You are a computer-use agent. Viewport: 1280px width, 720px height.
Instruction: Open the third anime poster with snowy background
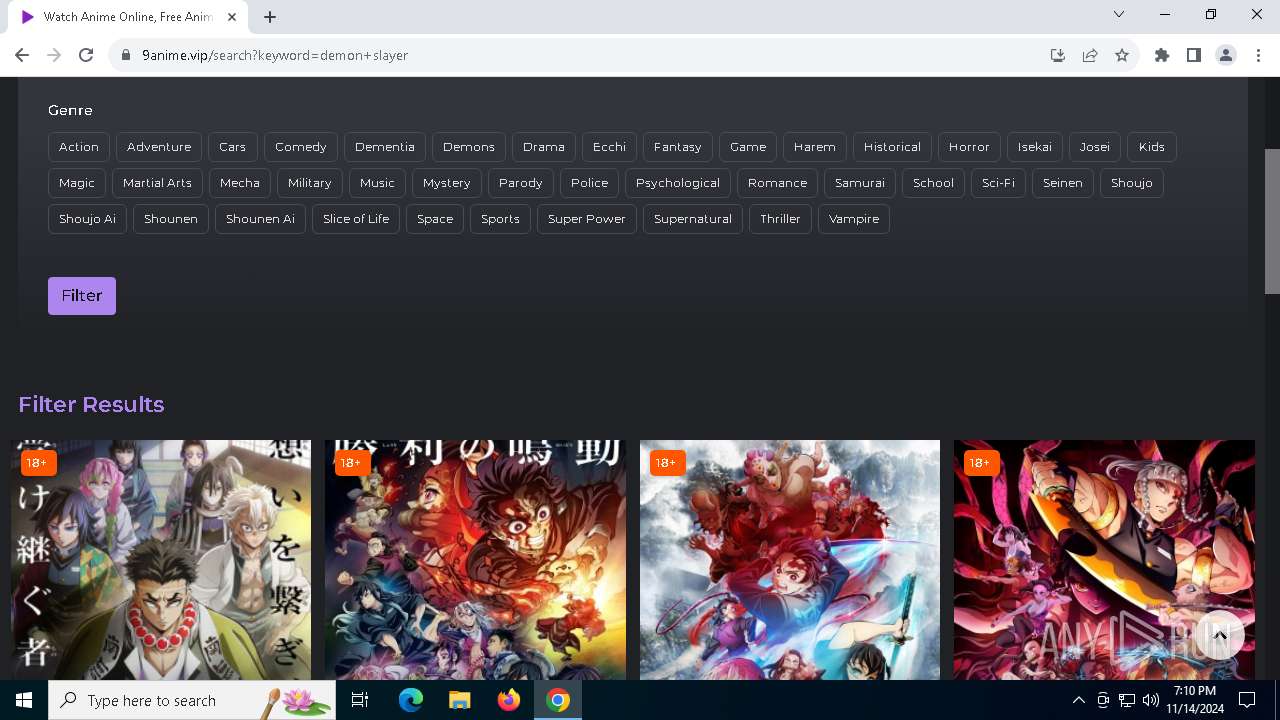(790, 560)
